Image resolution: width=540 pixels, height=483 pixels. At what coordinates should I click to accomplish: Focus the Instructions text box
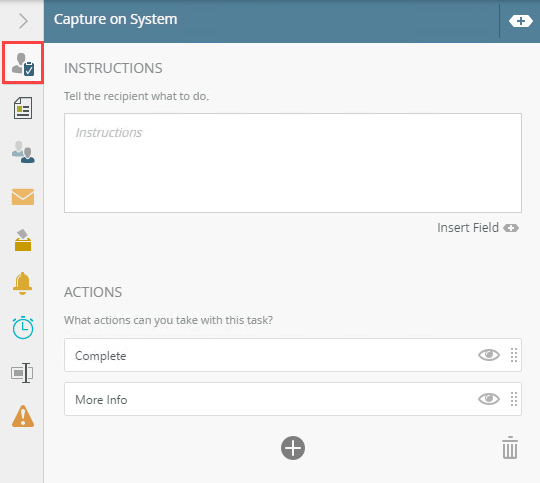(x=293, y=163)
